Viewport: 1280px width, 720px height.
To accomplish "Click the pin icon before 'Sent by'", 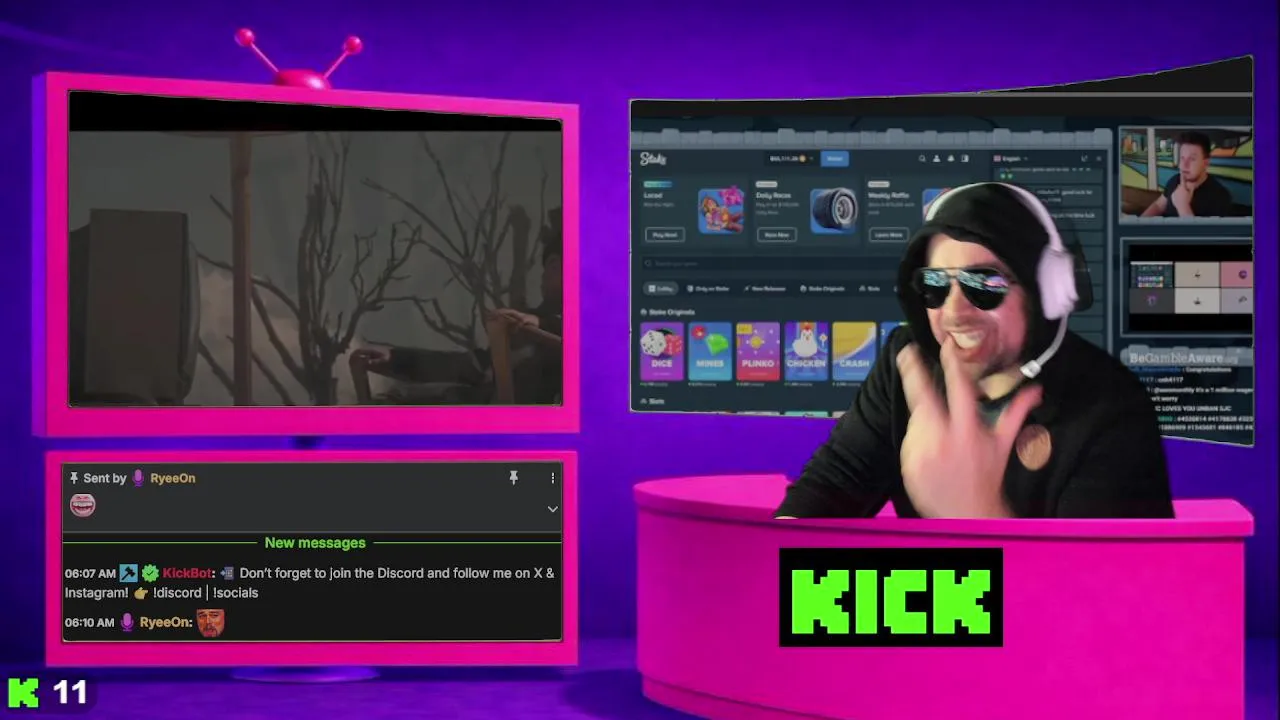I will [74, 478].
